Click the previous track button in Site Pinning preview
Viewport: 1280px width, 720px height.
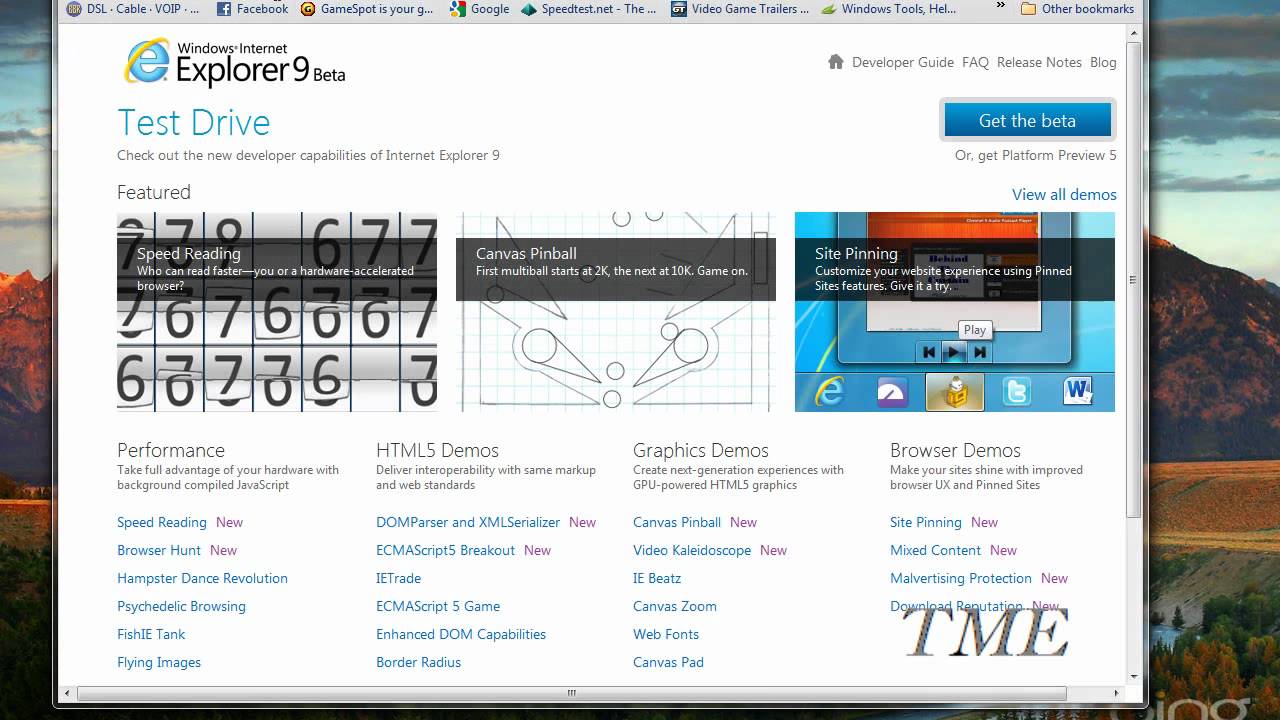pyautogui.click(x=929, y=352)
